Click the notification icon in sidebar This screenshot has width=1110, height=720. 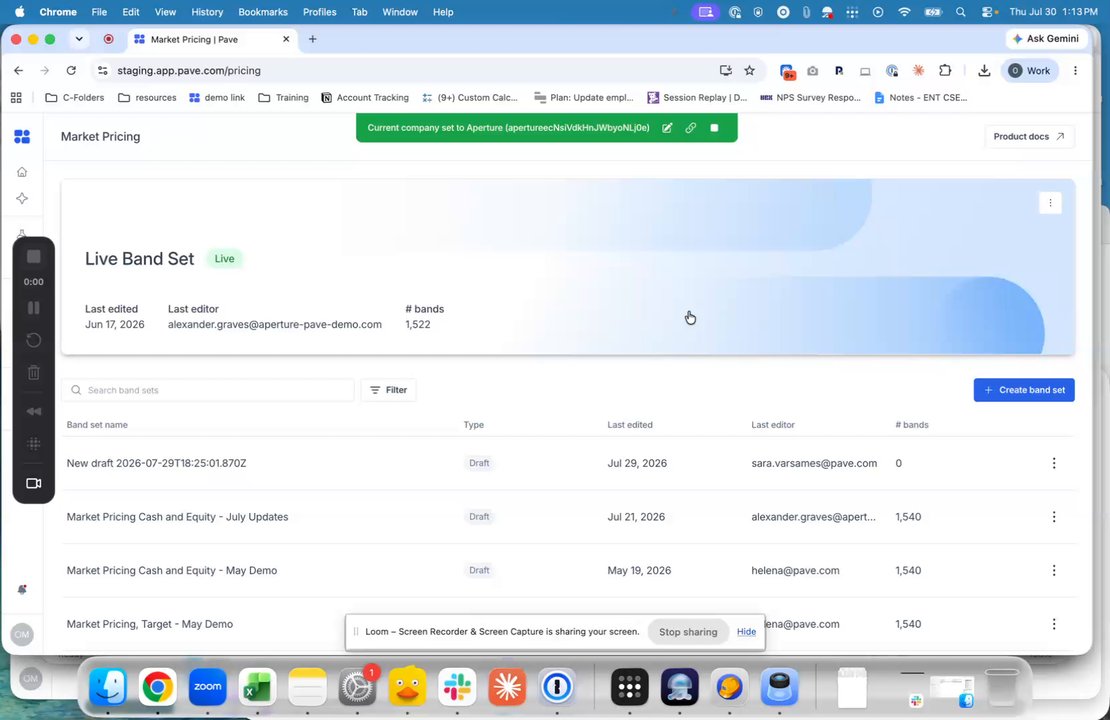[22, 590]
